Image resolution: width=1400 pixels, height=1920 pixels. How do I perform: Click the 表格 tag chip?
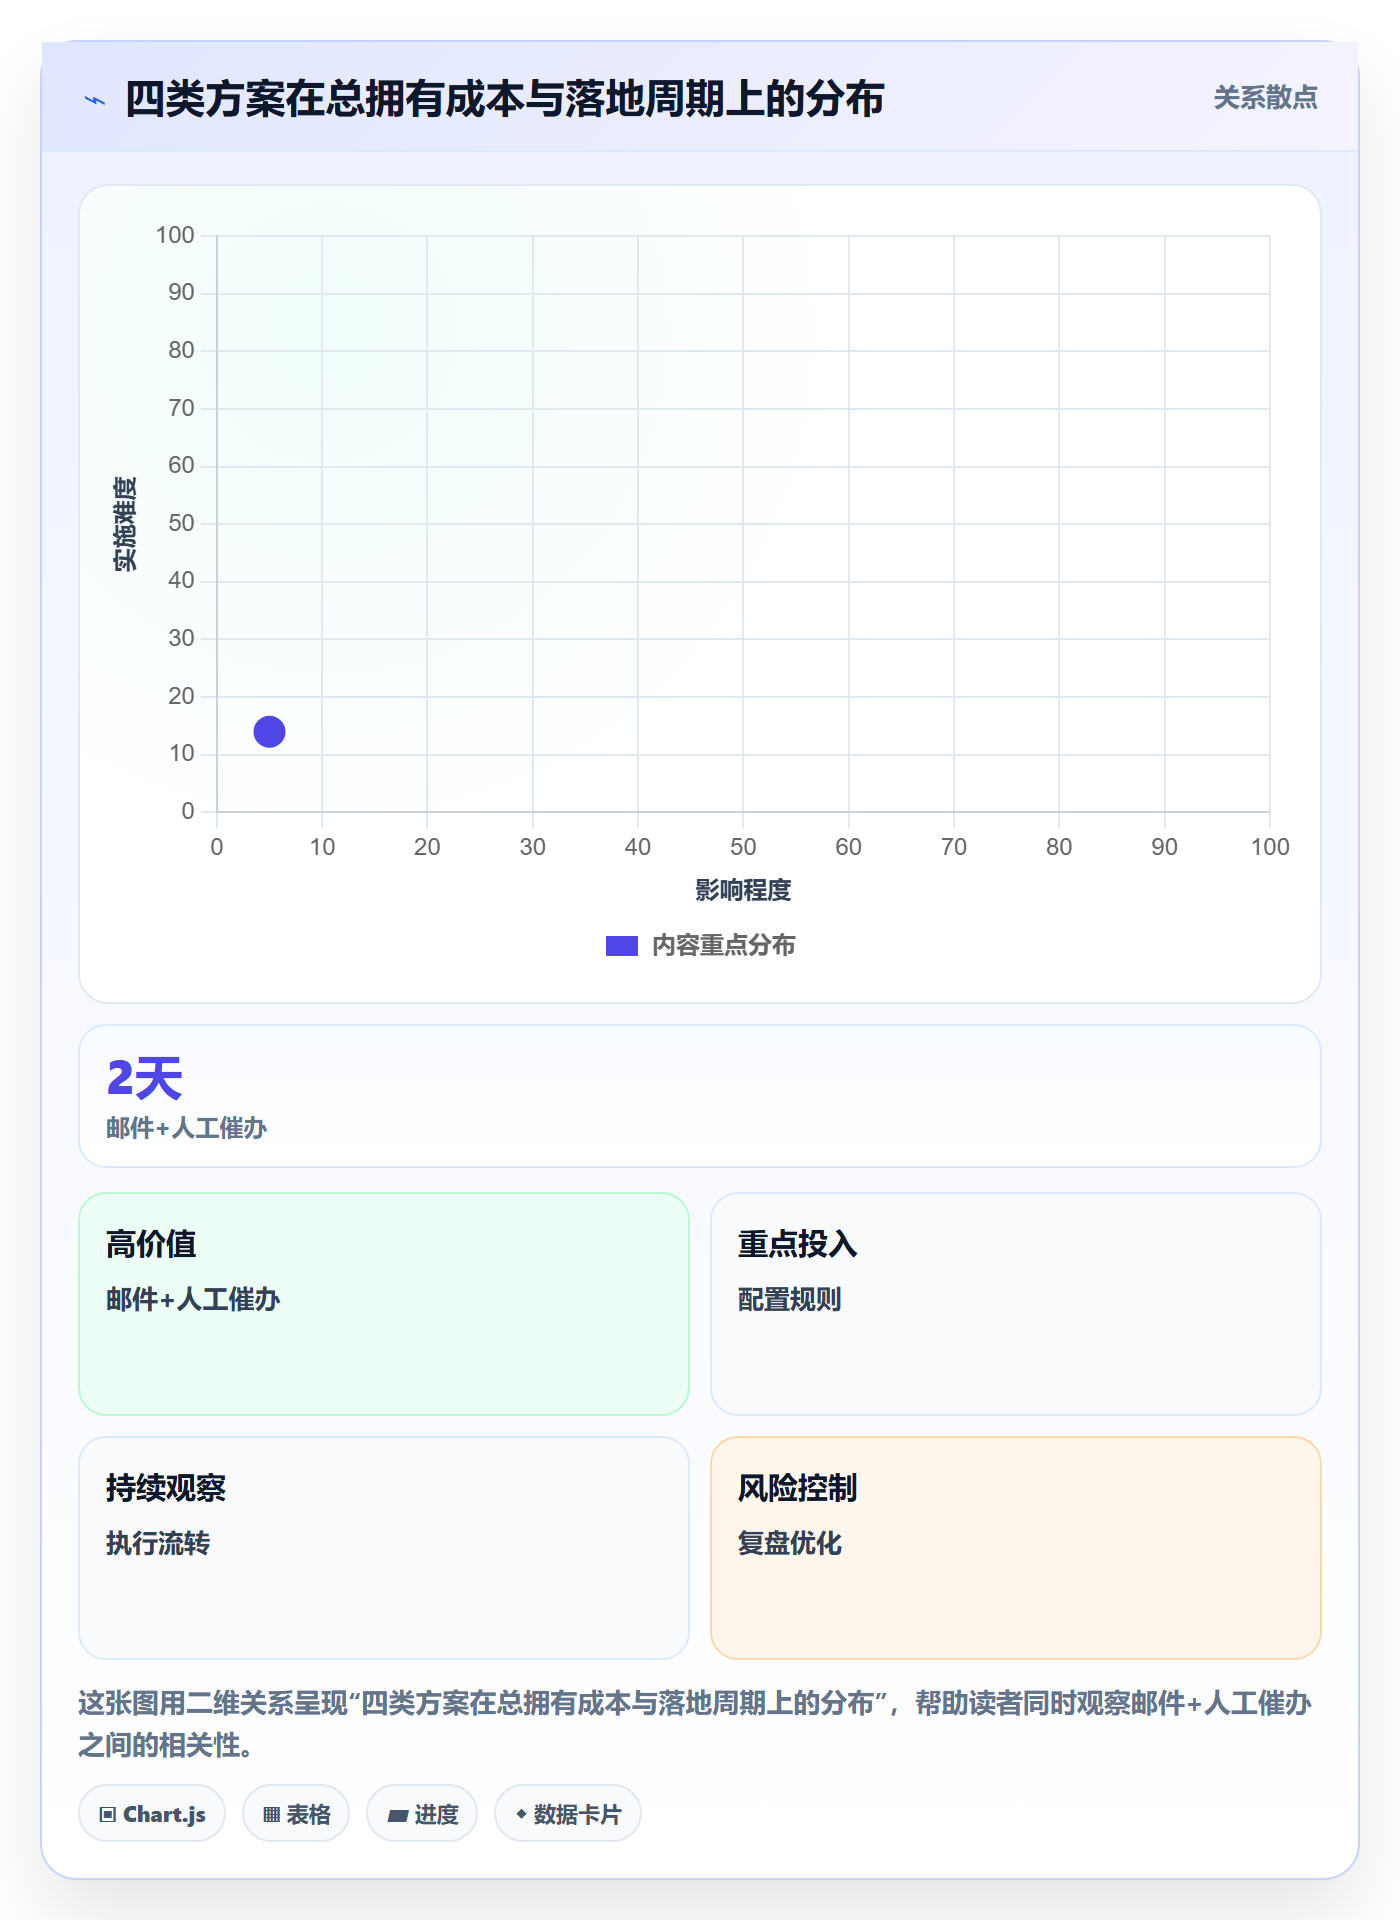[x=296, y=1814]
